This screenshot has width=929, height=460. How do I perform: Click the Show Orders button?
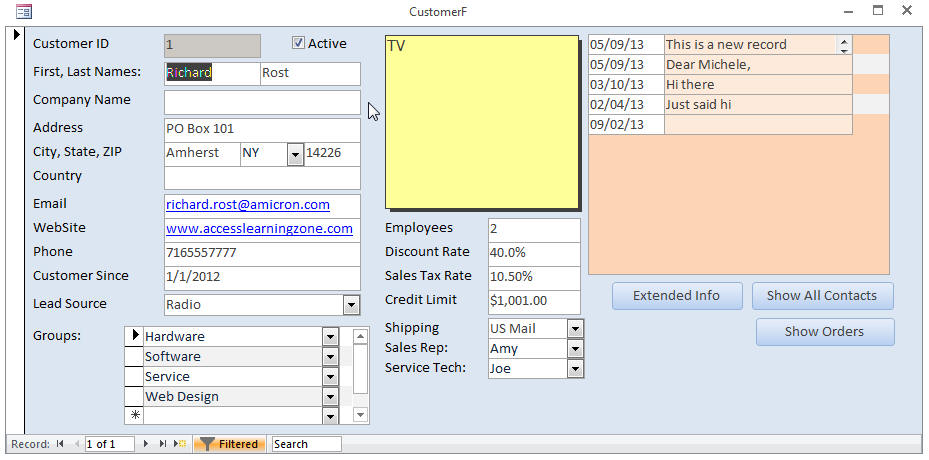point(824,332)
